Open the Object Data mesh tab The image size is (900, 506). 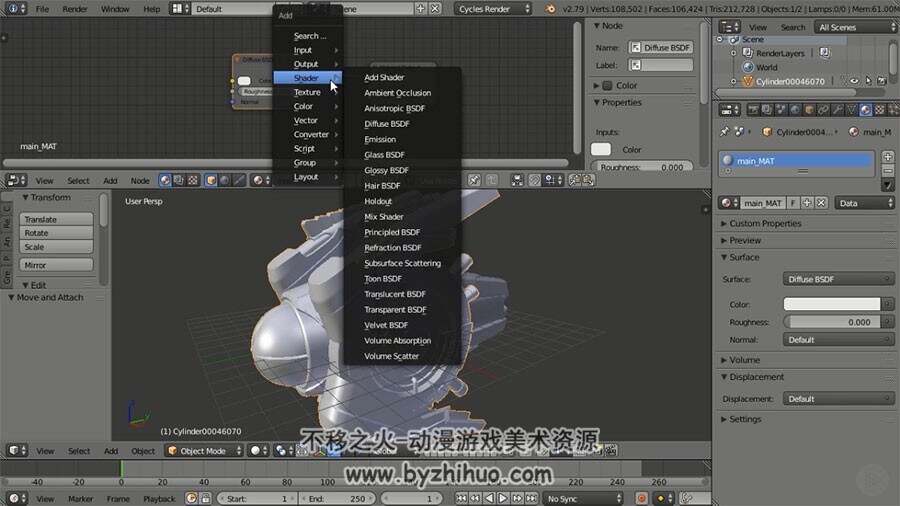(852, 110)
